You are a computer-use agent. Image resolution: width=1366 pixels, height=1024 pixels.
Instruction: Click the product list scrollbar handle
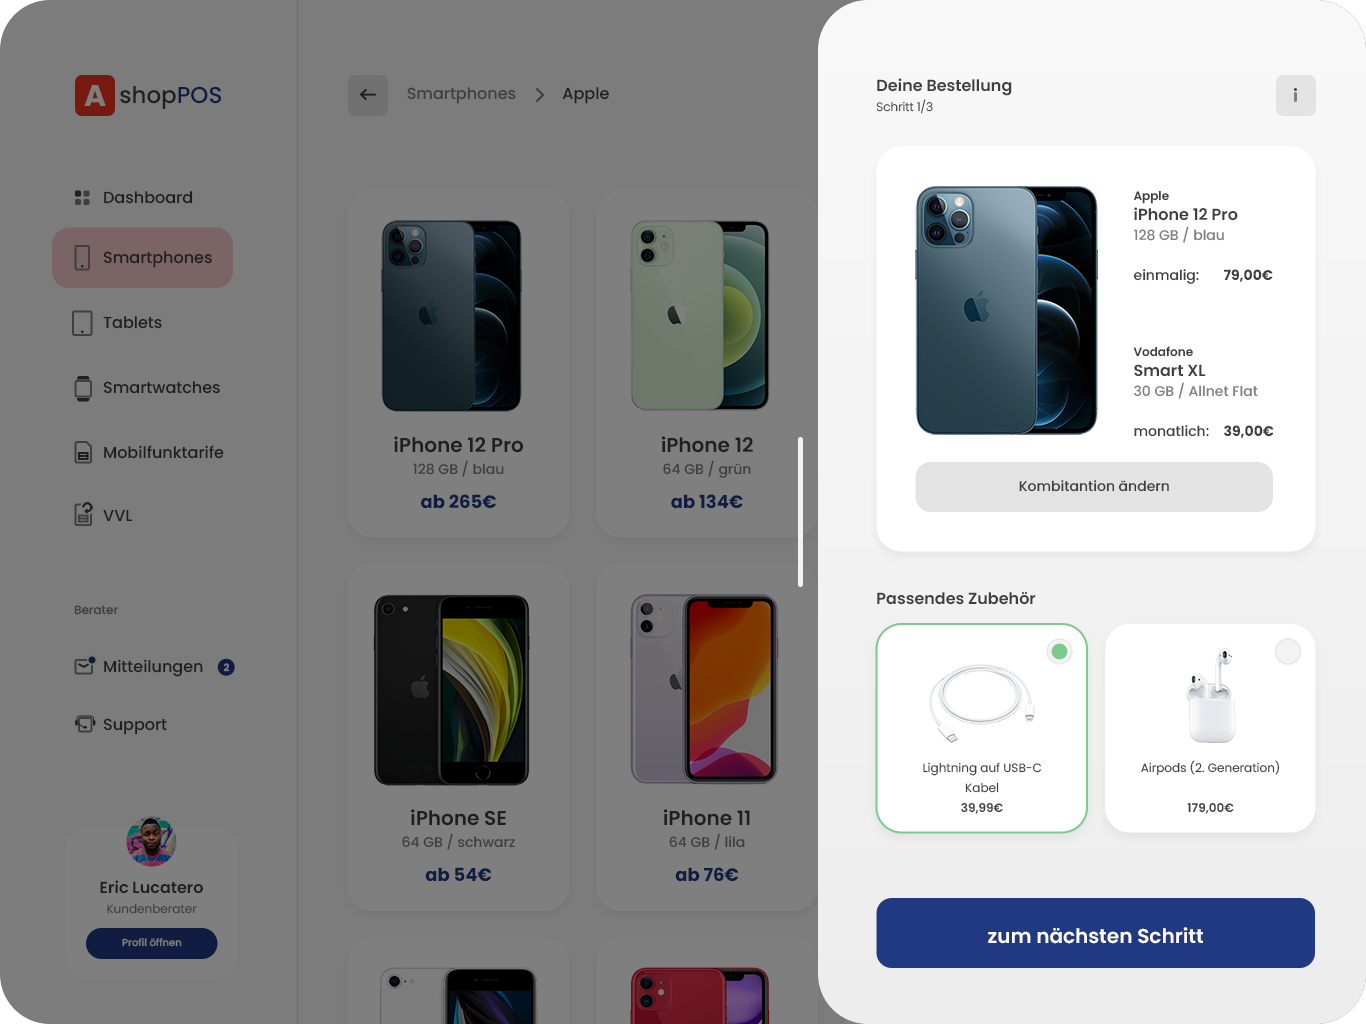pyautogui.click(x=800, y=512)
